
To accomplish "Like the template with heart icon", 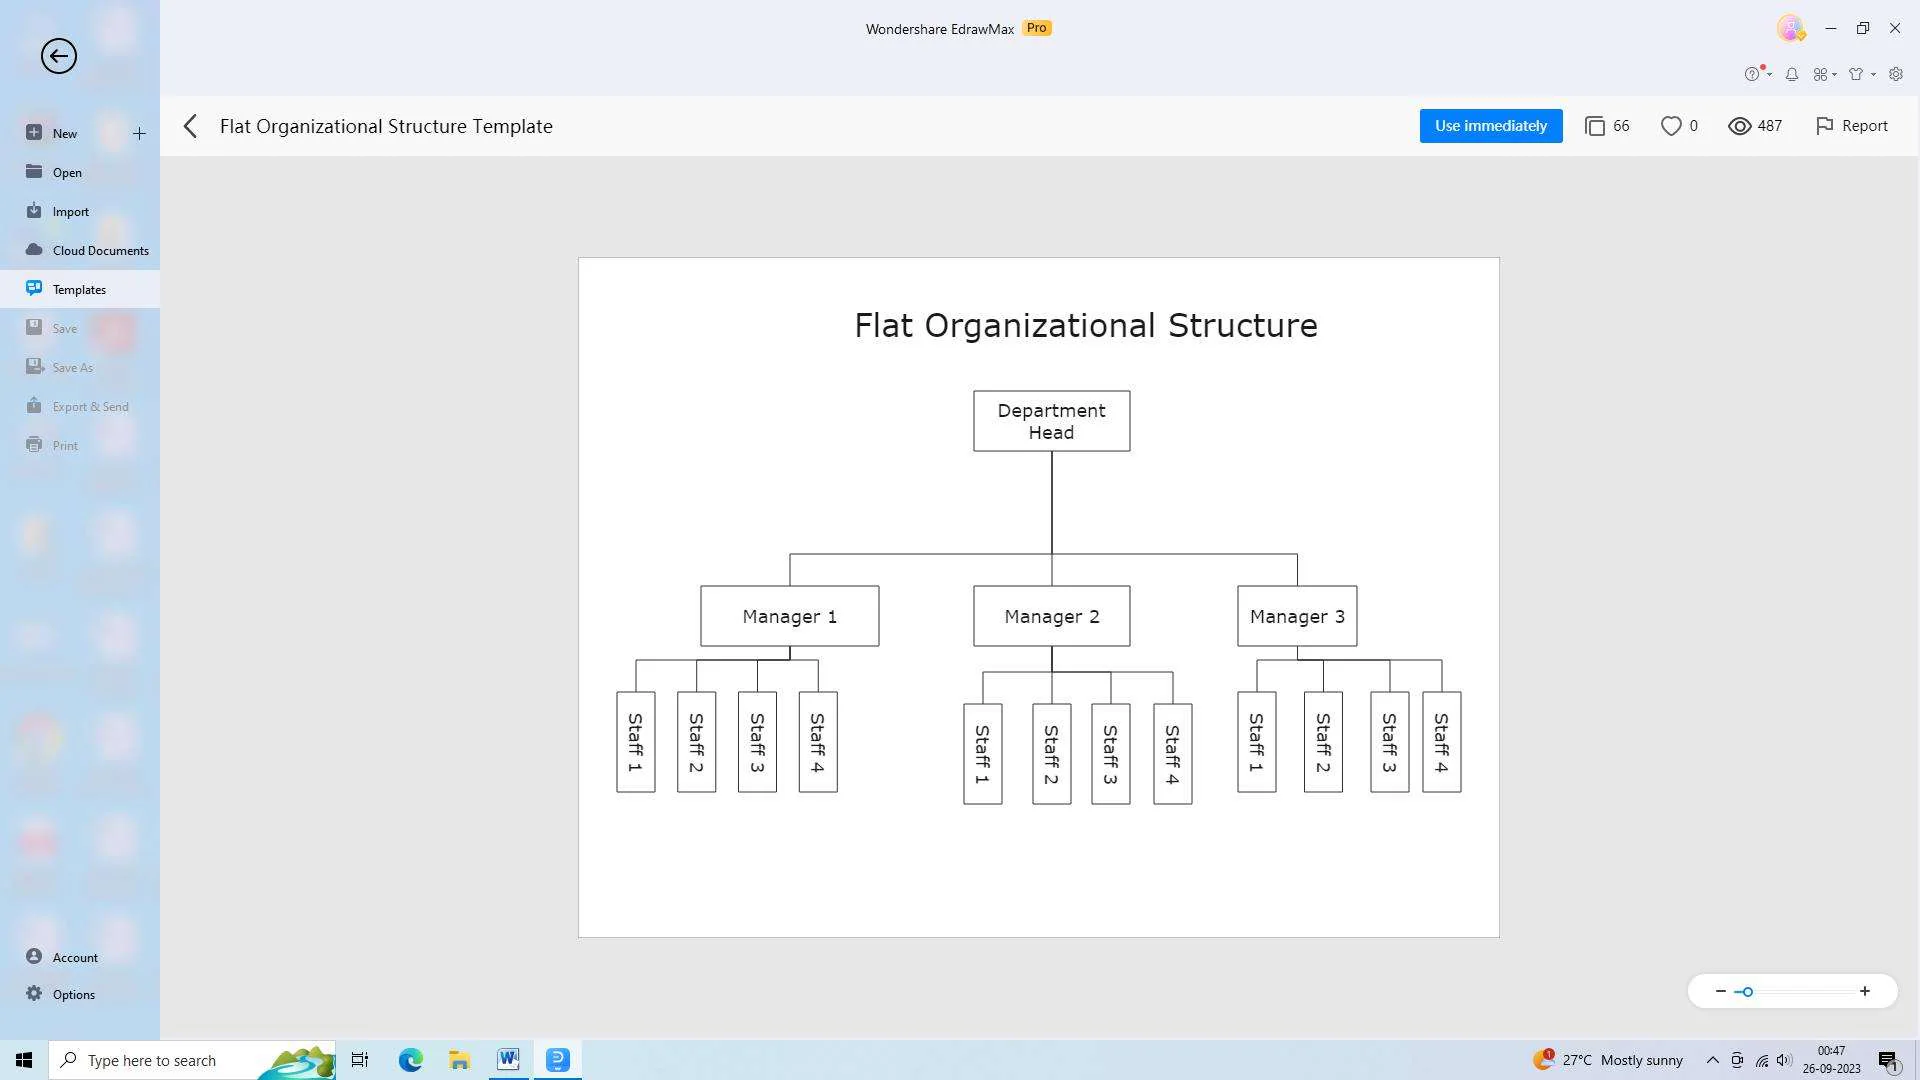I will pyautogui.click(x=1671, y=126).
